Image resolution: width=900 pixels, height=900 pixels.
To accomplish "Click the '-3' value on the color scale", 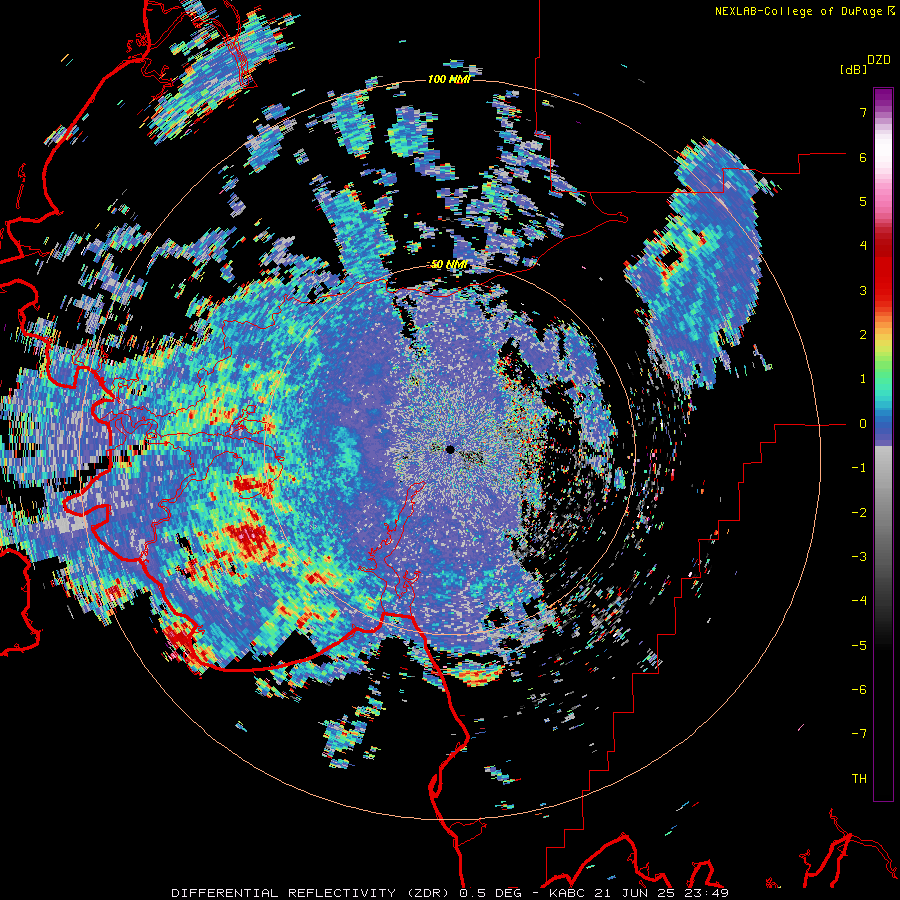I will tap(859, 556).
